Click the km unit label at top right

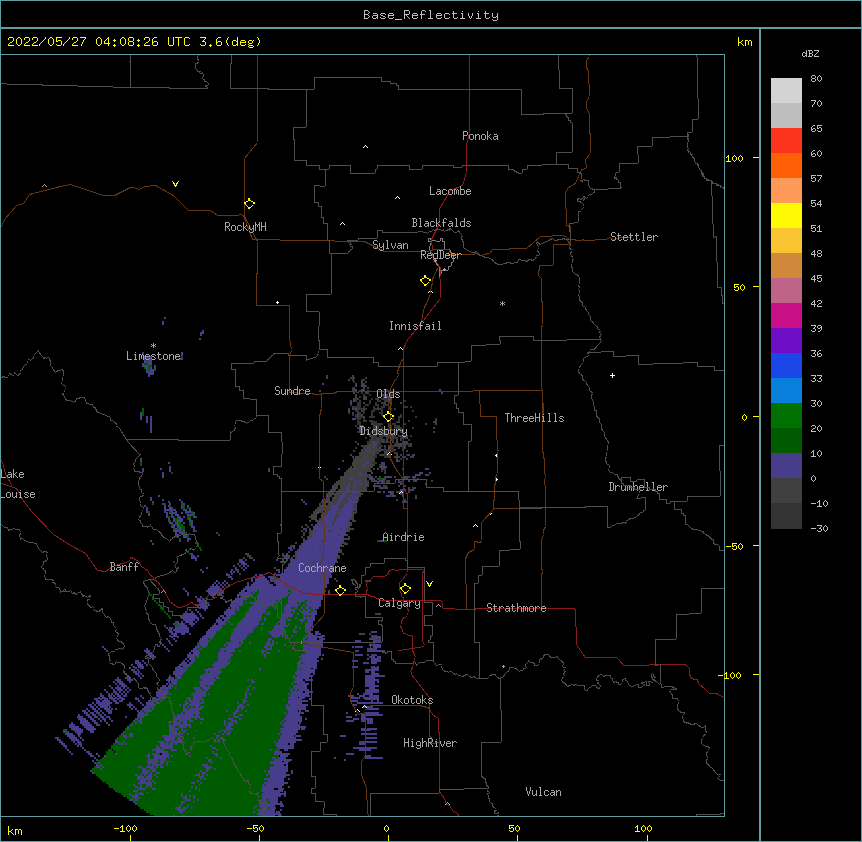[x=744, y=42]
